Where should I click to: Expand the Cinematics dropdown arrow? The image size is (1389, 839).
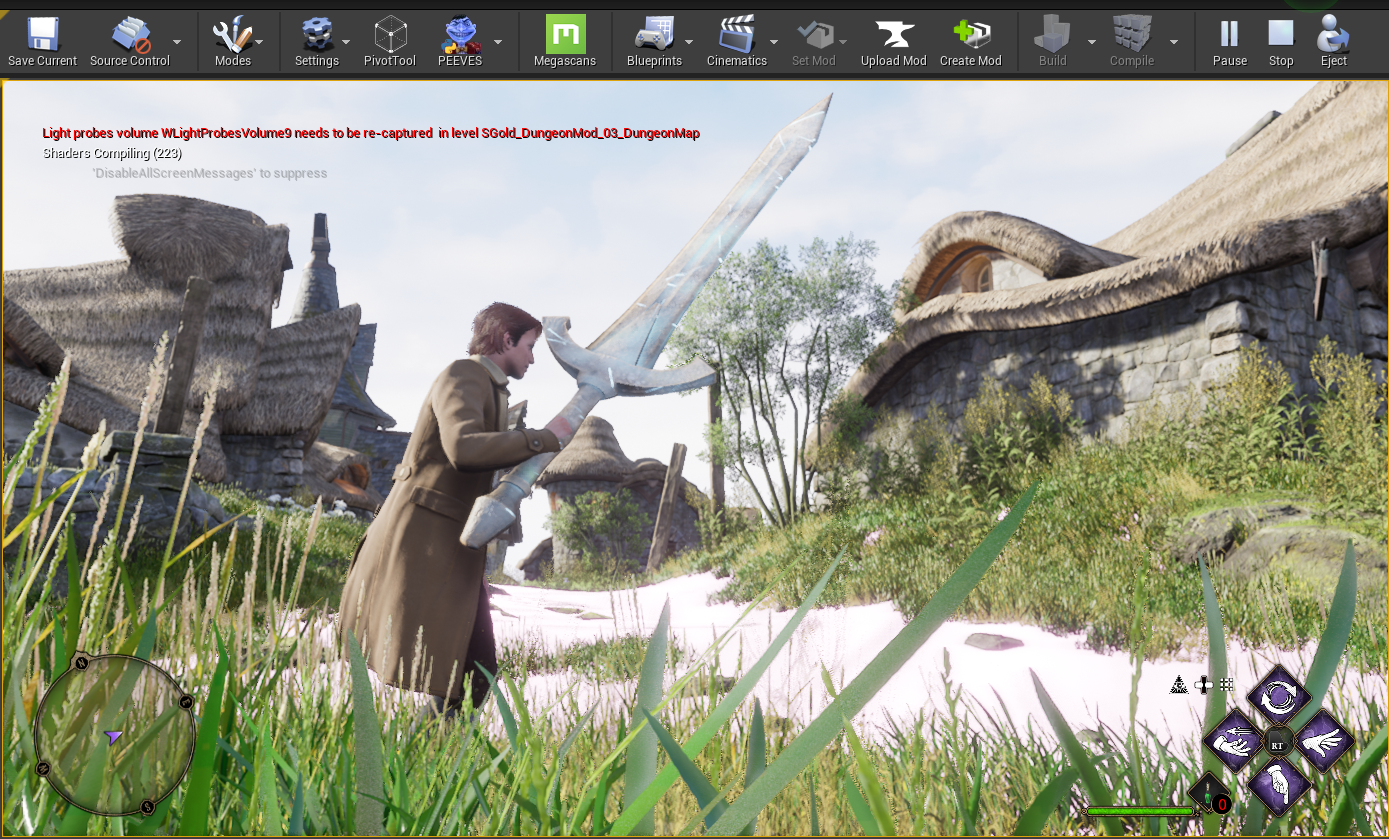pos(774,42)
